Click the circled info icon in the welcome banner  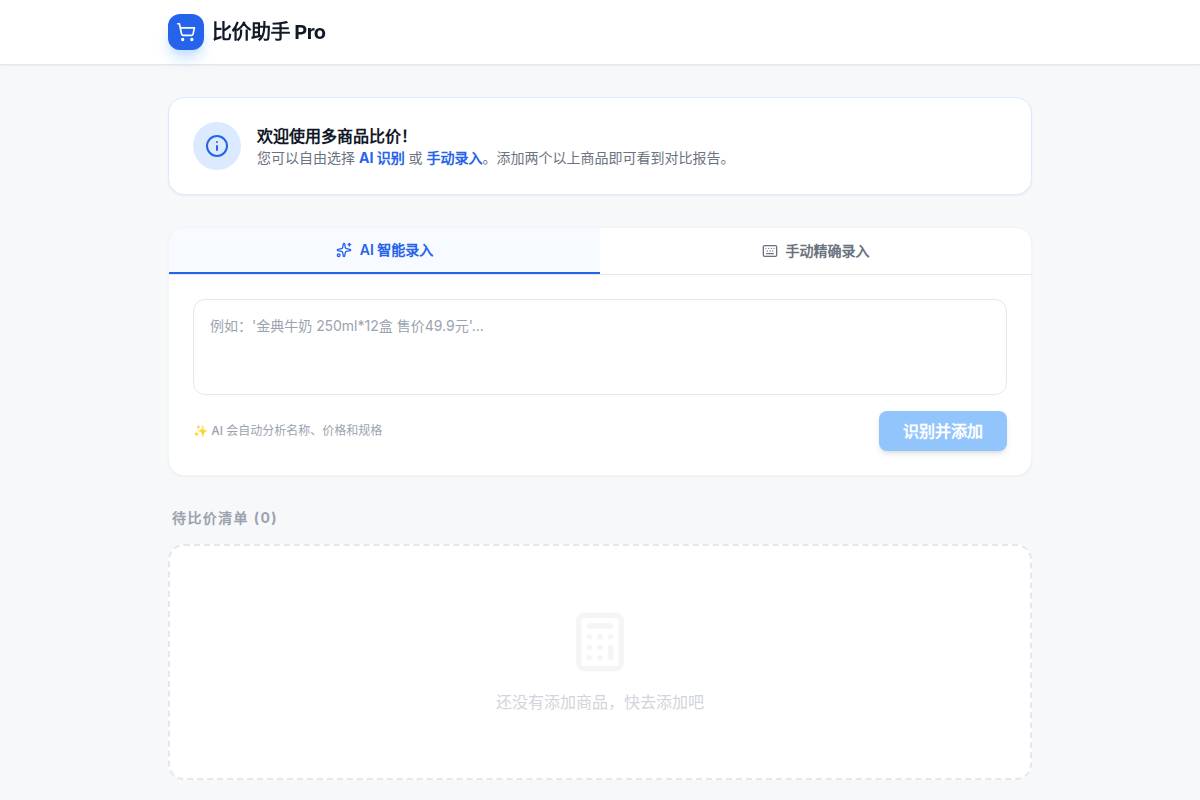coord(217,146)
